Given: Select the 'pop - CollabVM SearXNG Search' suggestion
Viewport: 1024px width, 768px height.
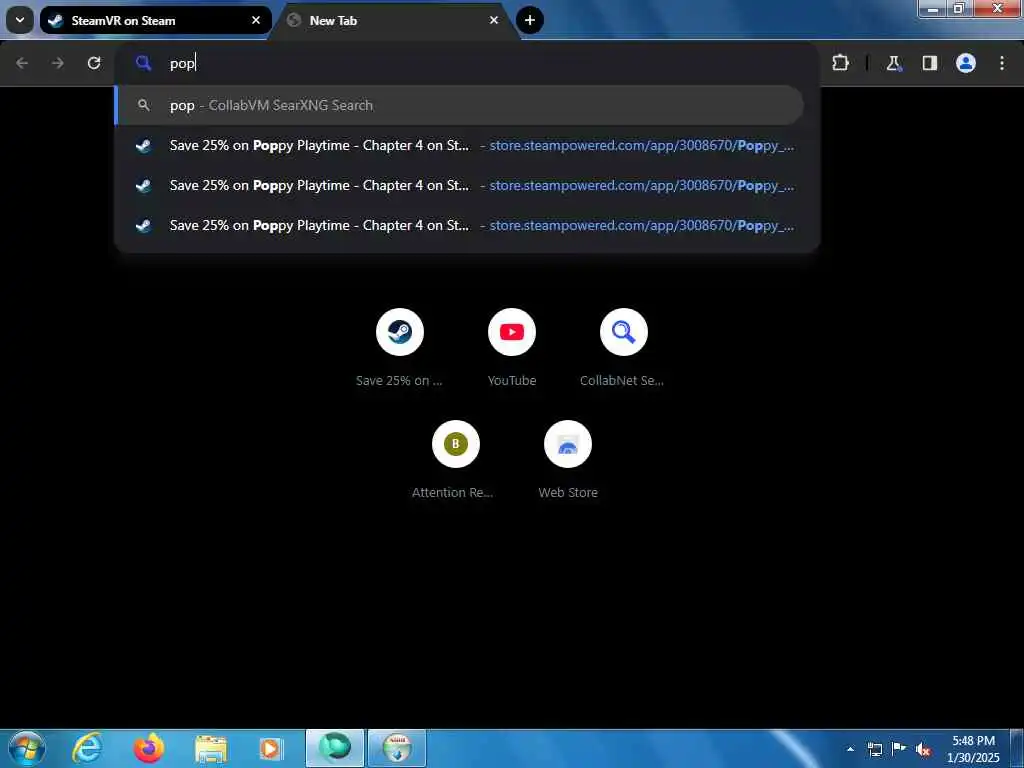Looking at the screenshot, I should [x=460, y=105].
